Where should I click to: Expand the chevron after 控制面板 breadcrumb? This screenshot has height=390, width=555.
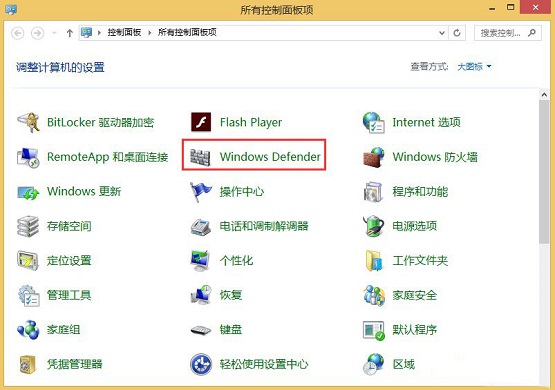coord(149,33)
